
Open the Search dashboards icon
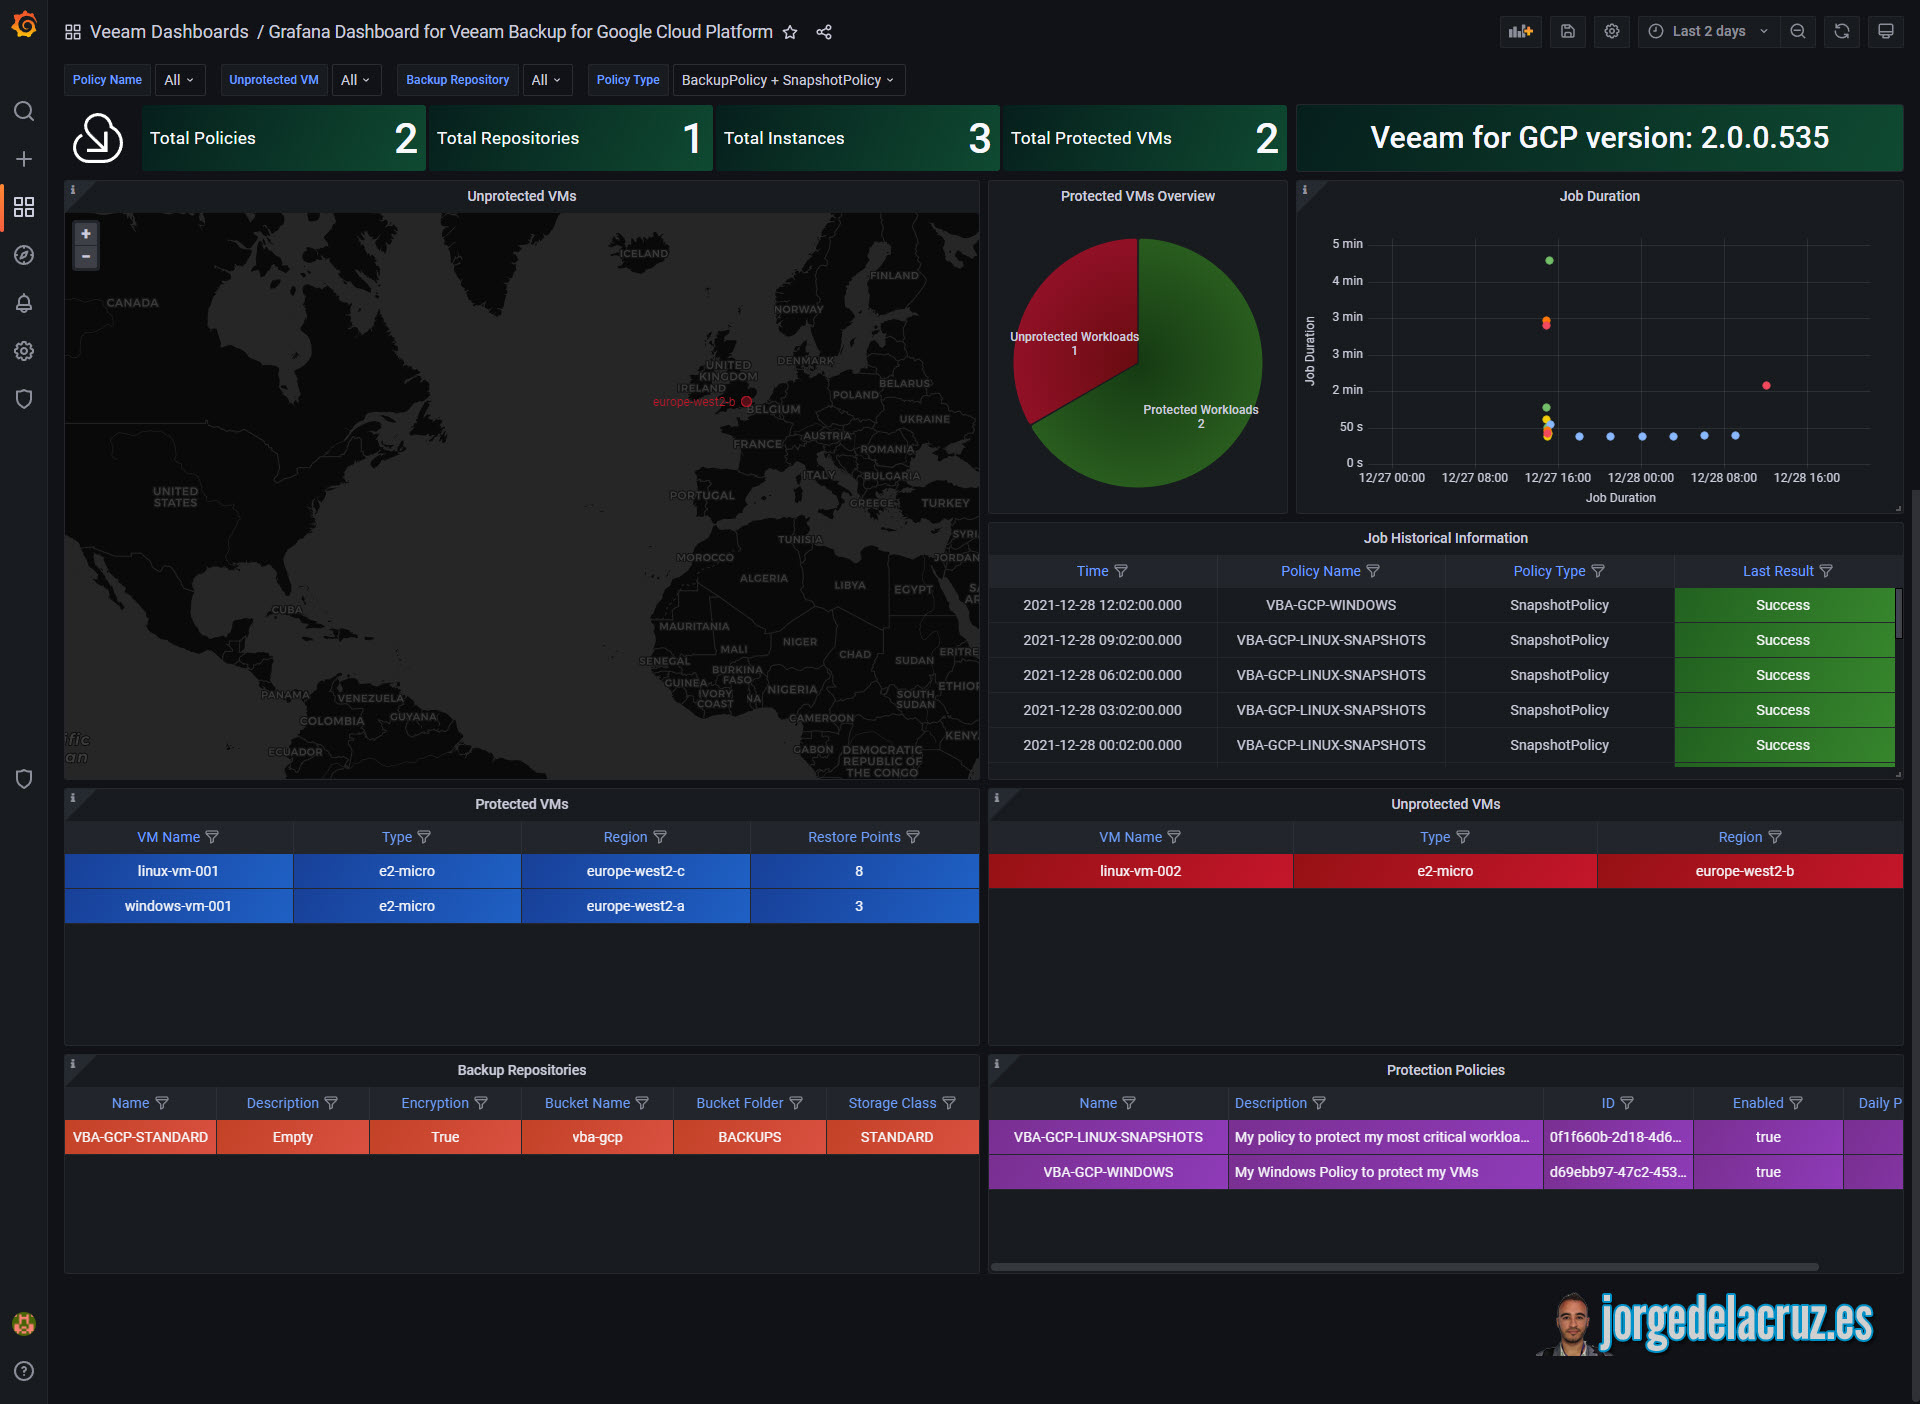click(x=24, y=111)
